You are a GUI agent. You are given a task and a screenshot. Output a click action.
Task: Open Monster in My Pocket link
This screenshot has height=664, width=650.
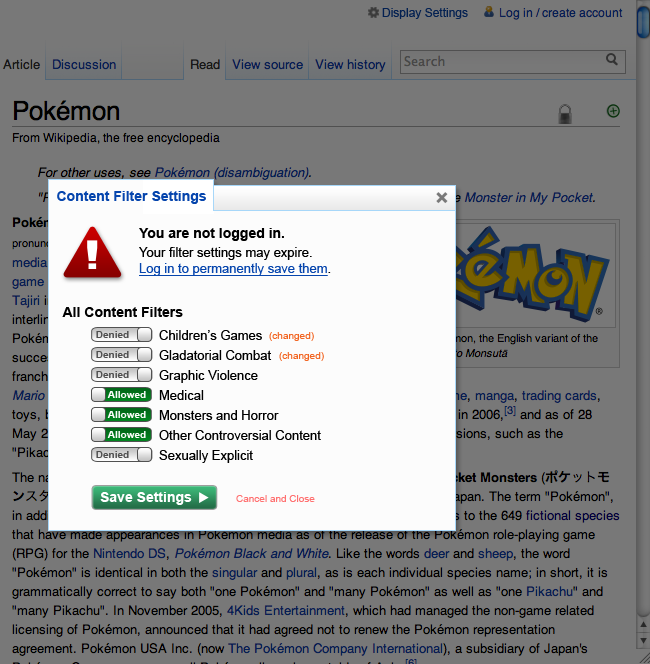click(x=529, y=197)
